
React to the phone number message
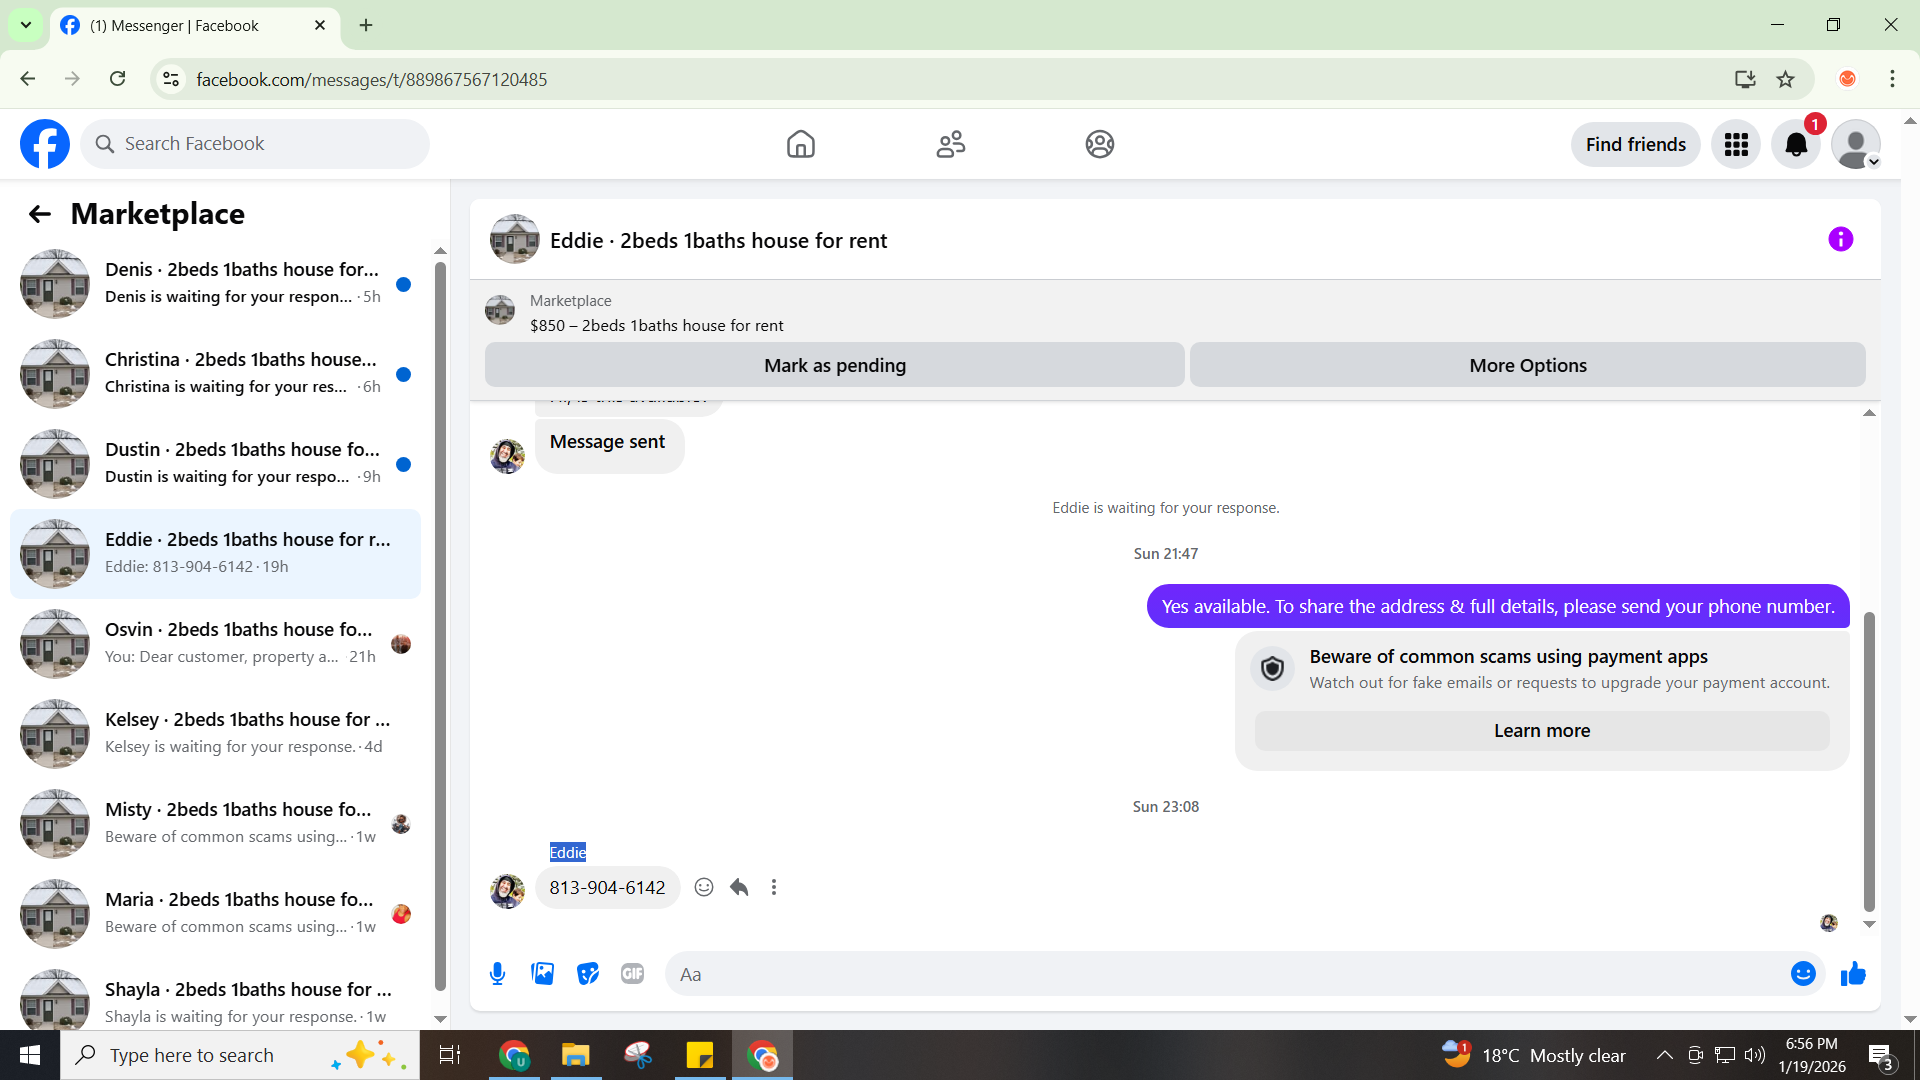(x=704, y=887)
